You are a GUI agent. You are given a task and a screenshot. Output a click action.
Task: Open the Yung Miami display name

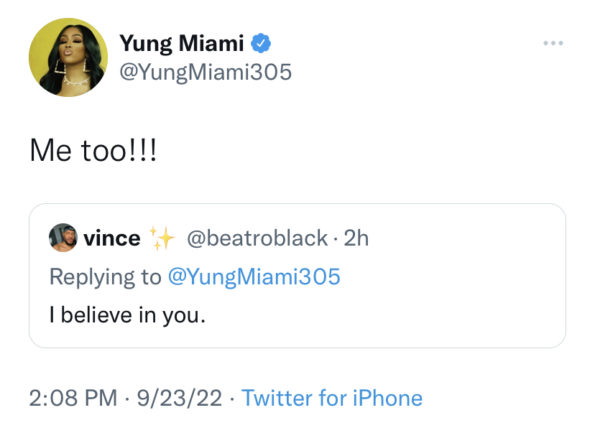182,43
